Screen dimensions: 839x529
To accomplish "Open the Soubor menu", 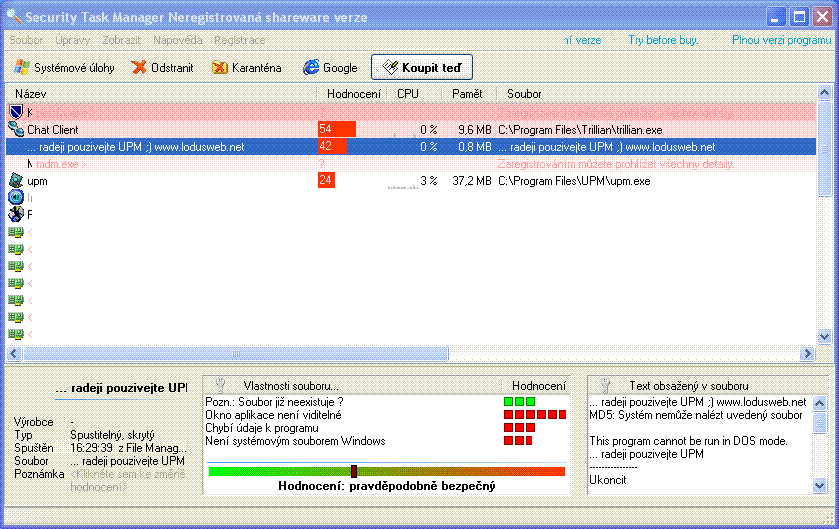I will 26,40.
